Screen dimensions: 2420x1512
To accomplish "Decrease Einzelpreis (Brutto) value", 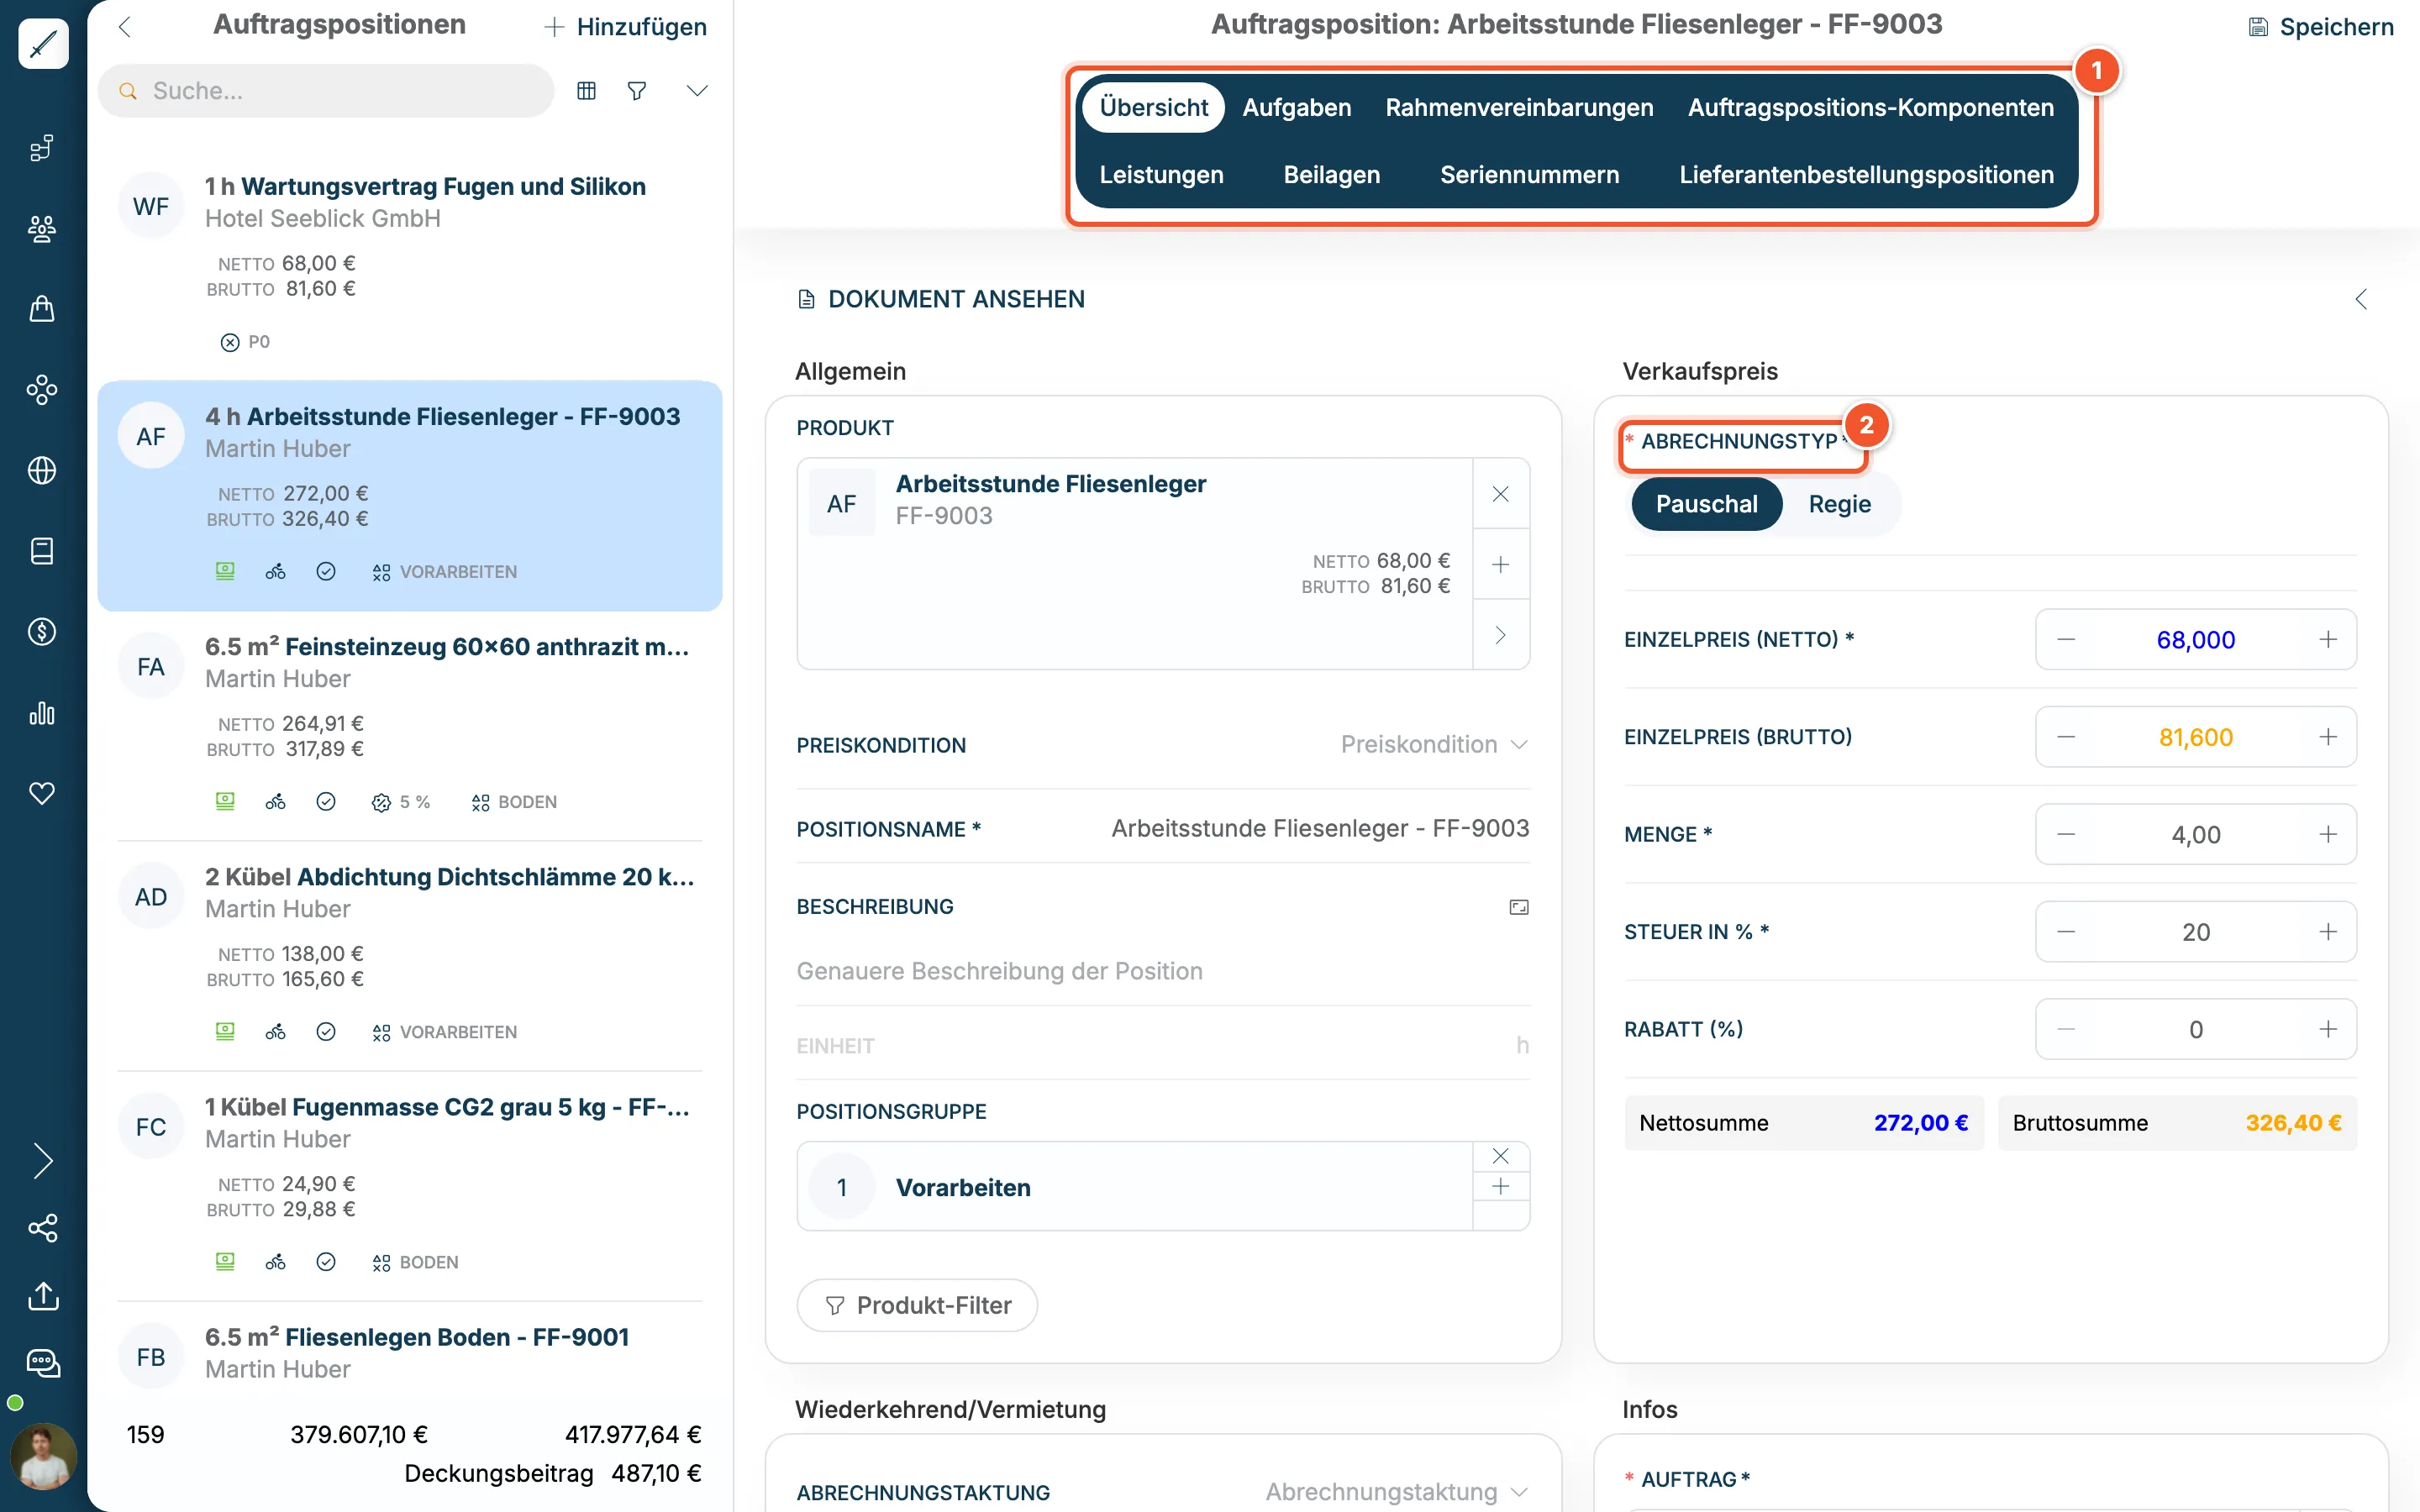I will 2066,737.
